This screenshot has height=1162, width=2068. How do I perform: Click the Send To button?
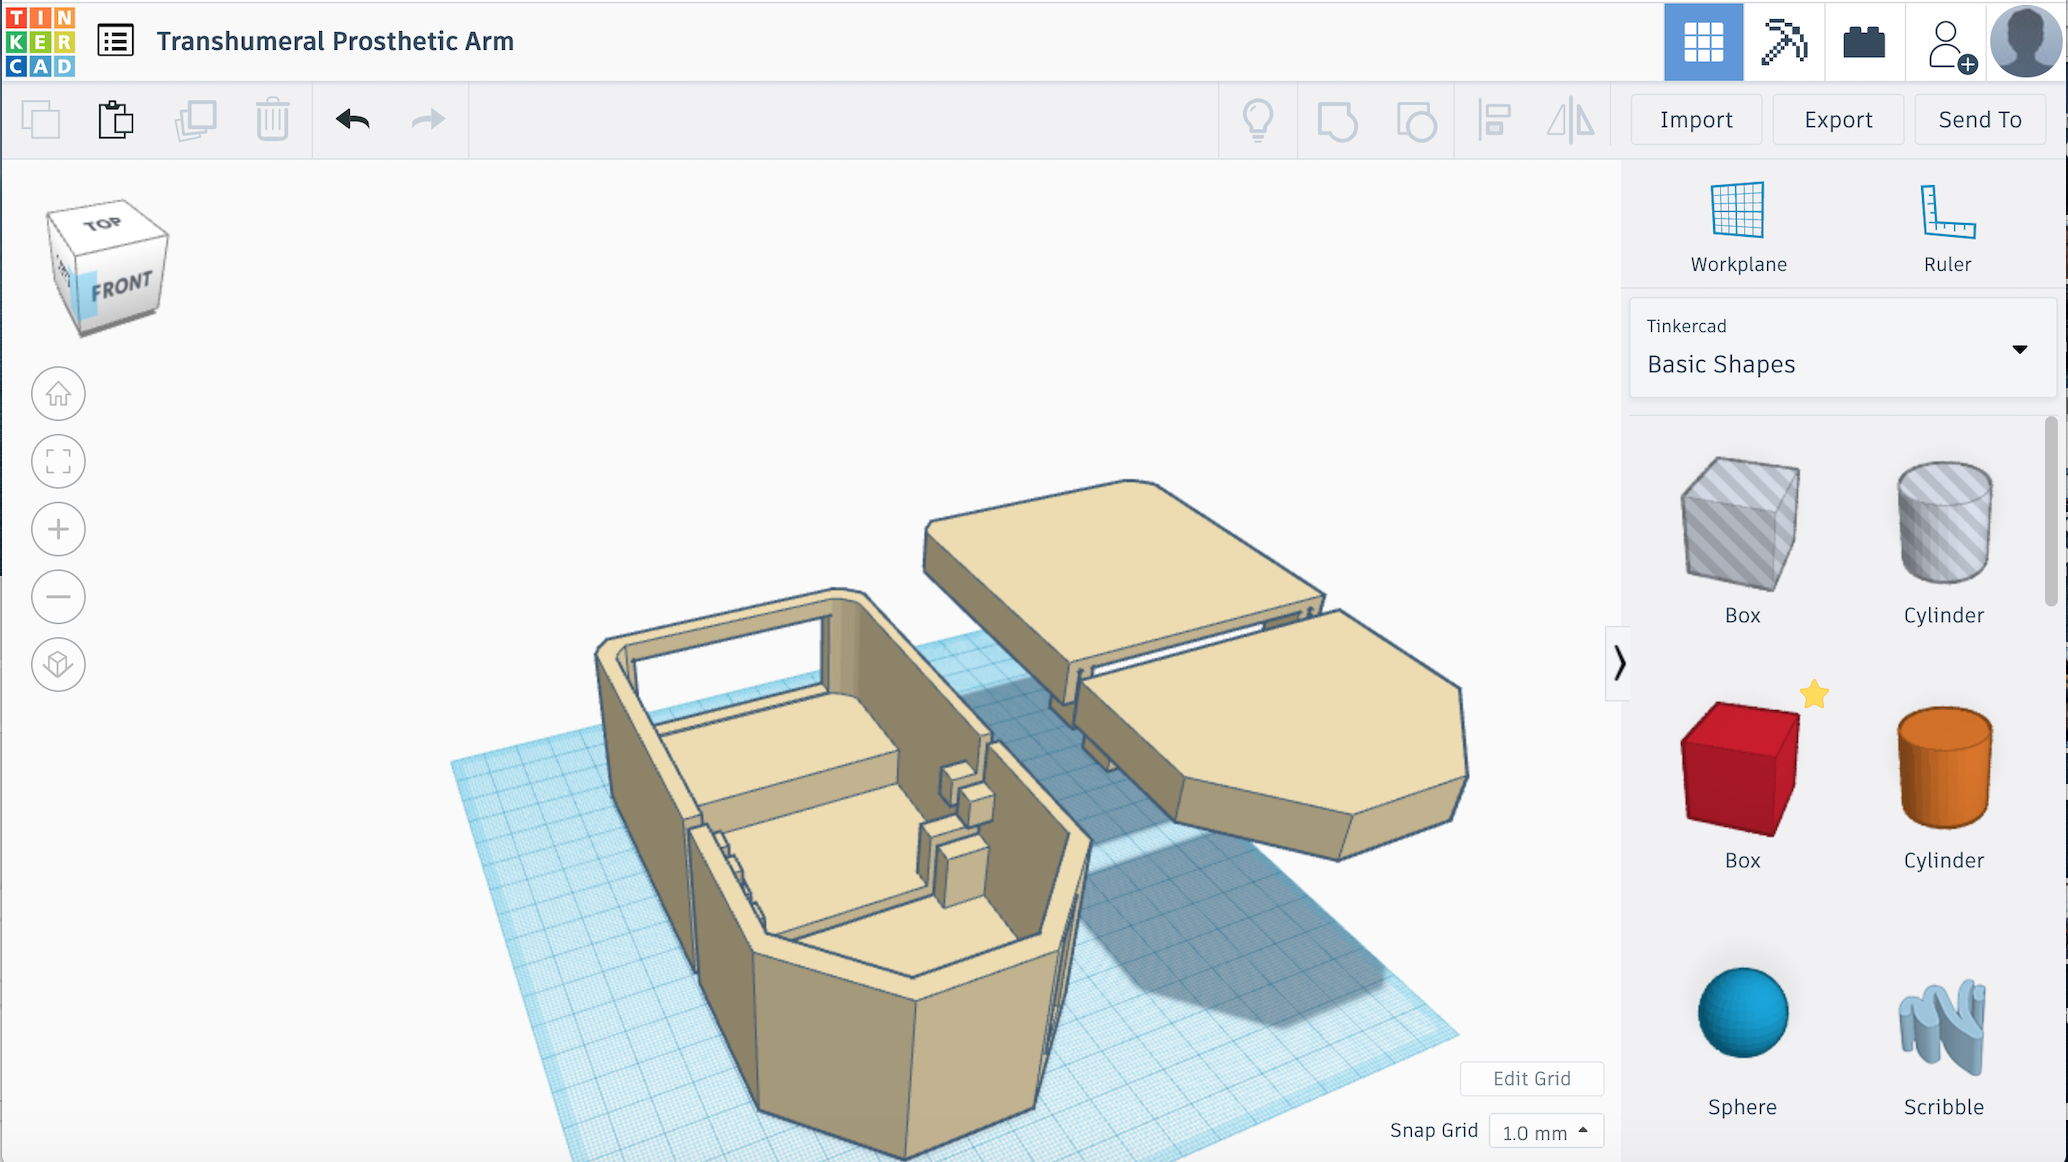[x=1980, y=120]
